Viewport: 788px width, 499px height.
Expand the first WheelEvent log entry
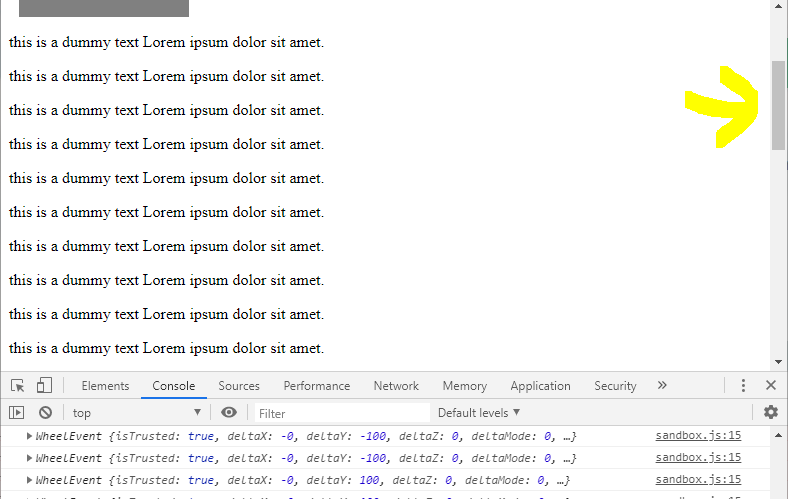tap(30, 437)
